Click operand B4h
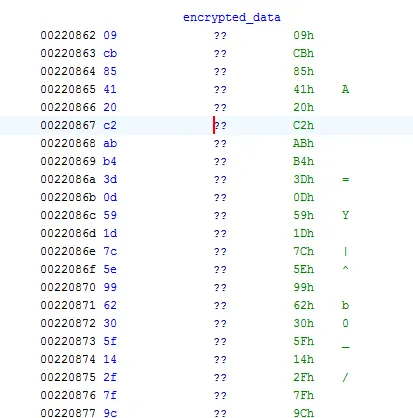413x418 pixels. (303, 161)
